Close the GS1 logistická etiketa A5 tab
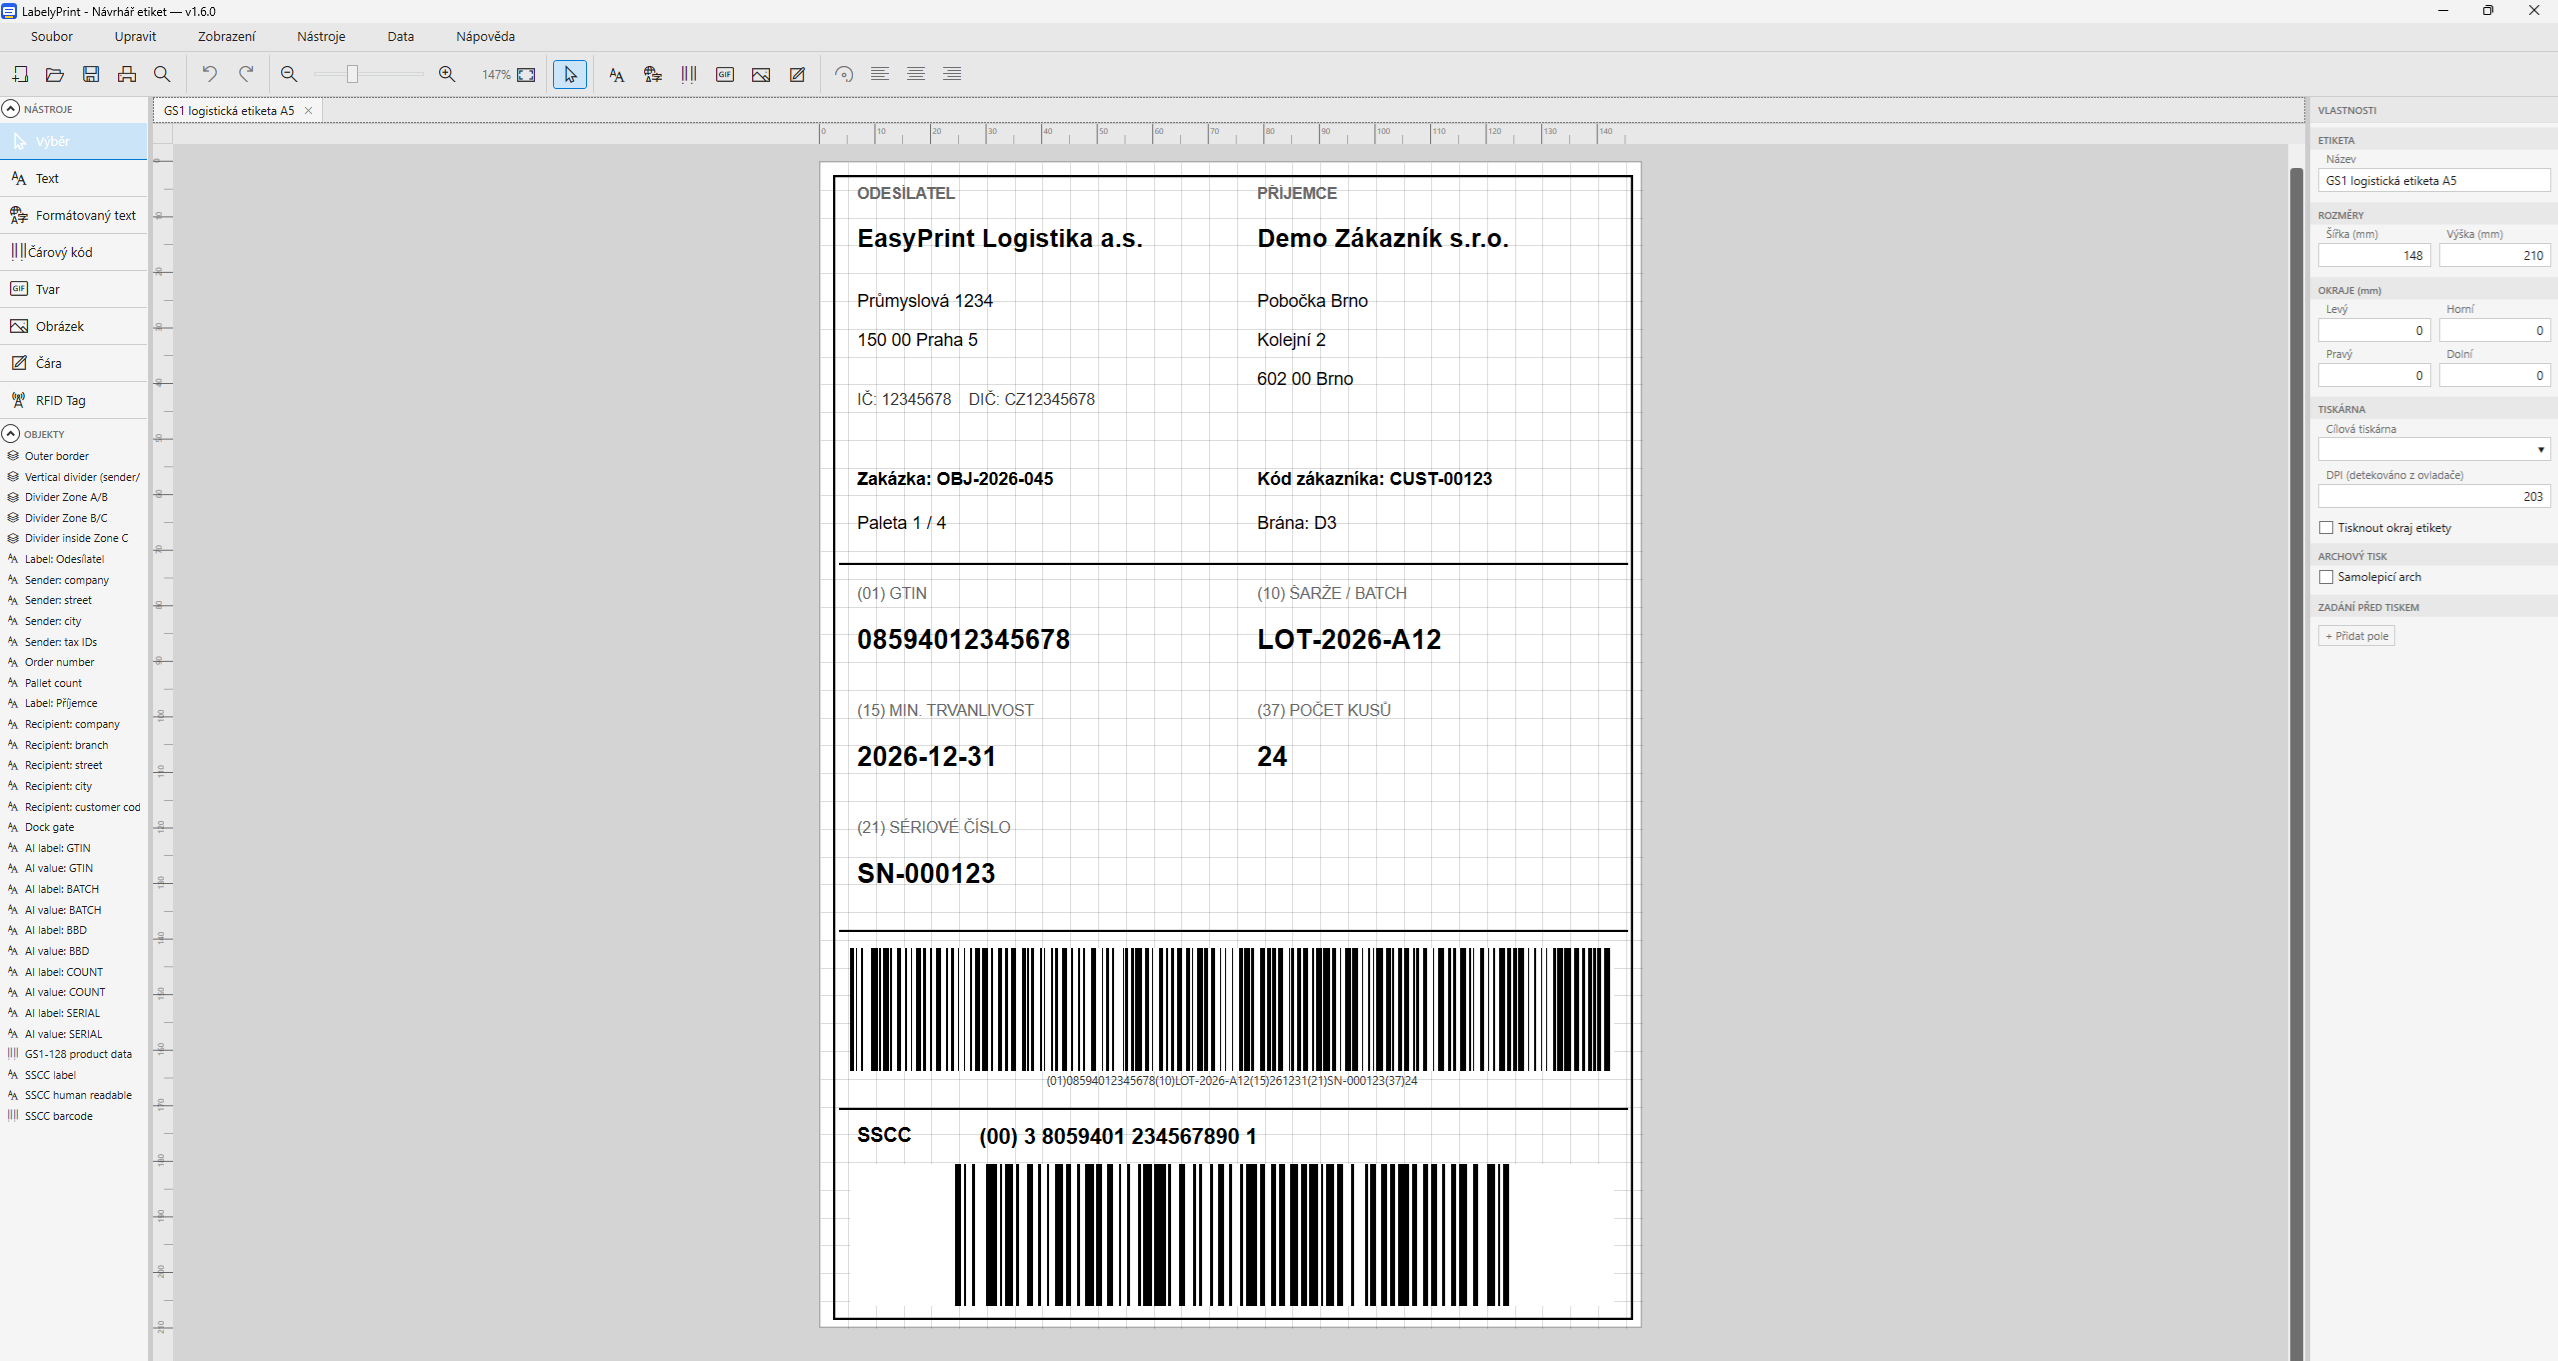2558x1361 pixels. (x=309, y=111)
